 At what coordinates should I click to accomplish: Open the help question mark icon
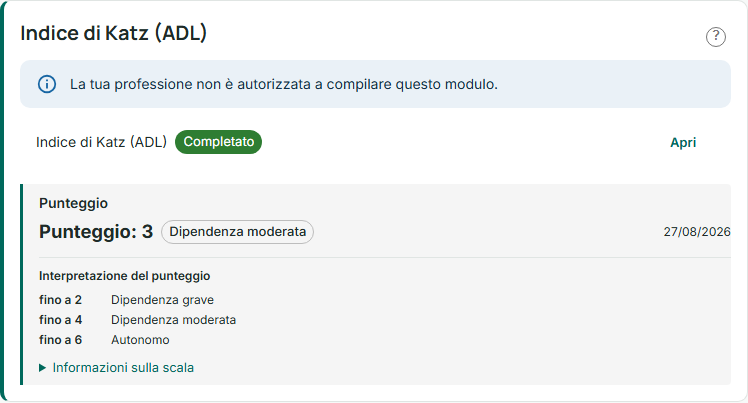point(716,37)
